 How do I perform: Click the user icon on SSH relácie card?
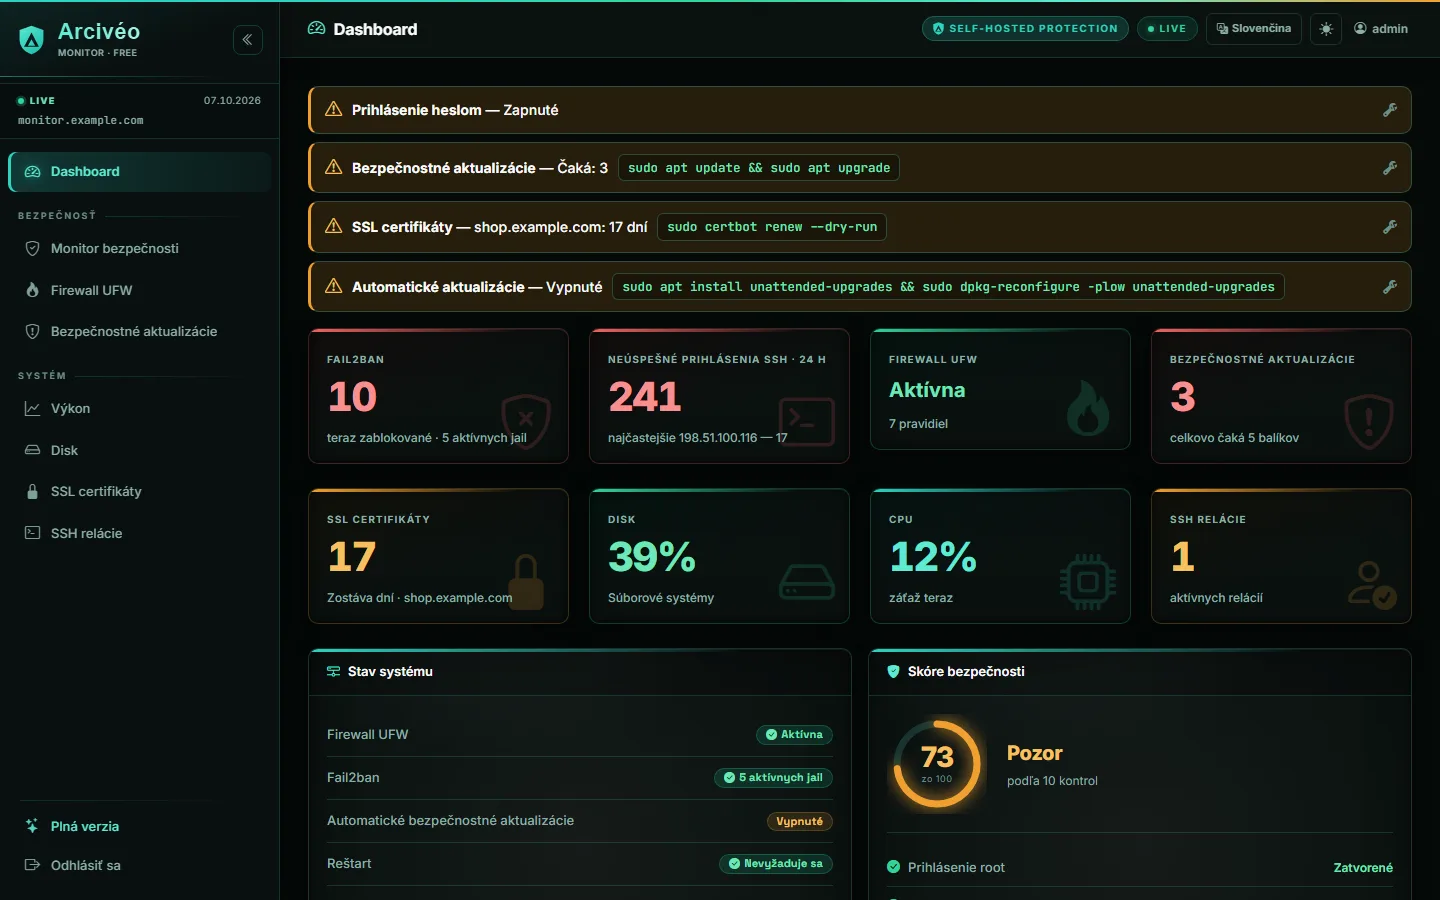(x=1371, y=584)
